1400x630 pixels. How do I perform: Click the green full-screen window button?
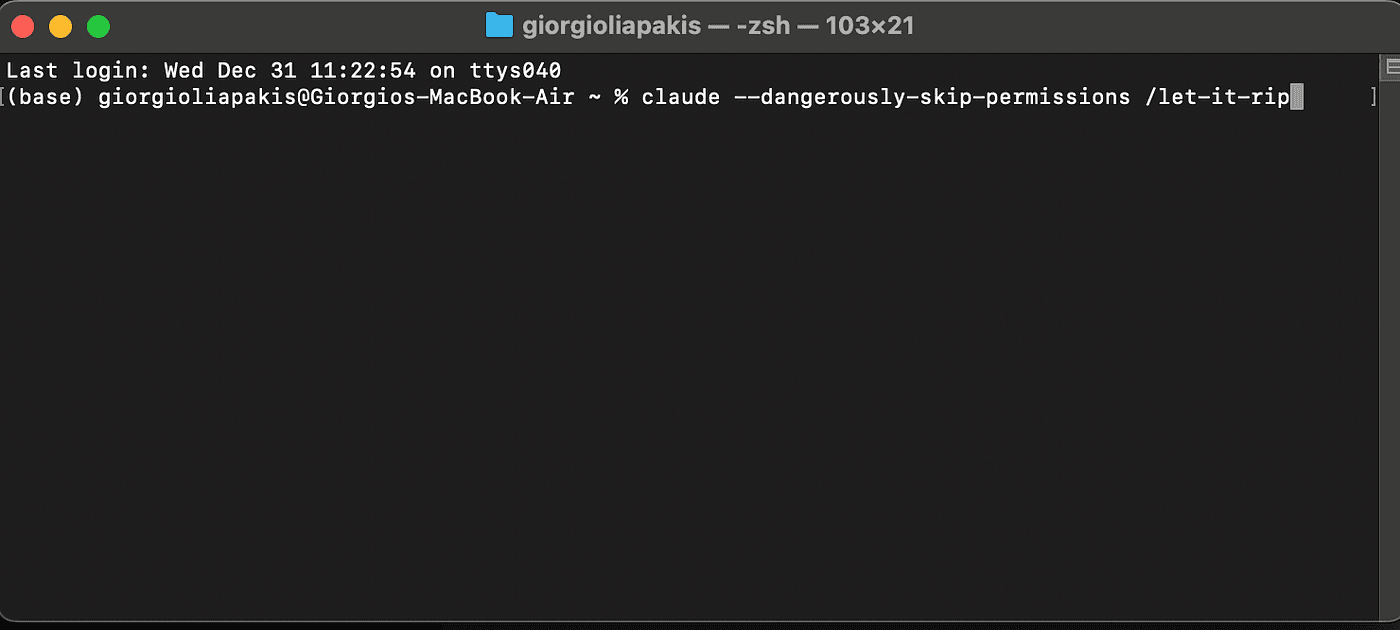coord(98,27)
